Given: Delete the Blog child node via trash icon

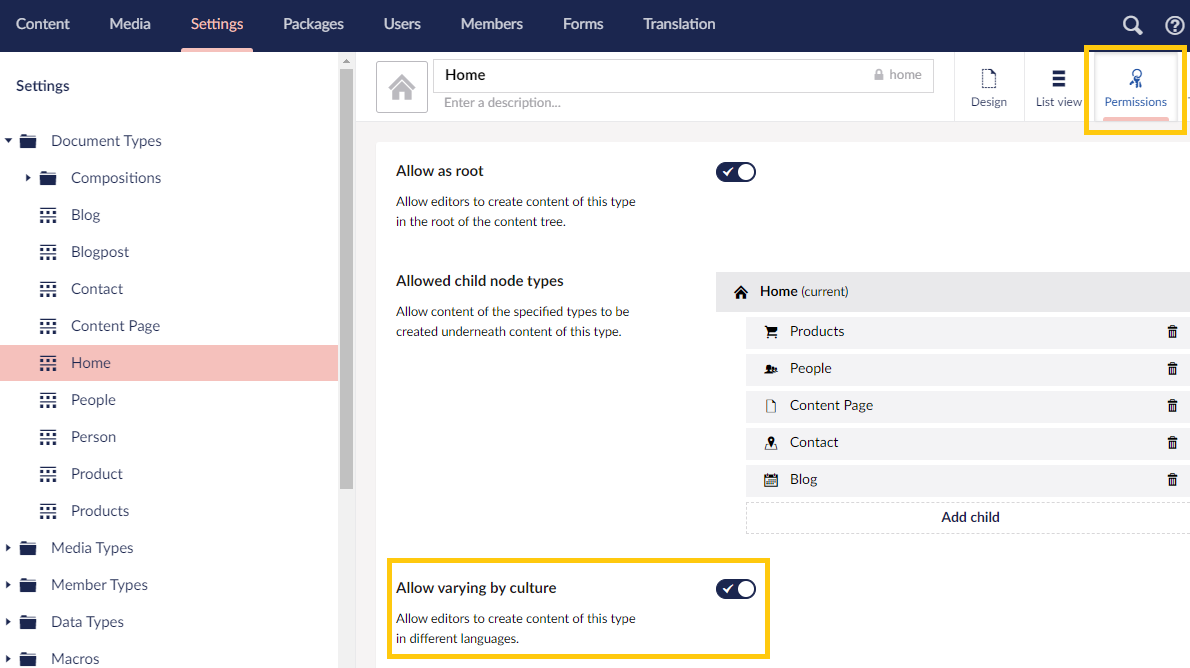Looking at the screenshot, I should pyautogui.click(x=1172, y=479).
